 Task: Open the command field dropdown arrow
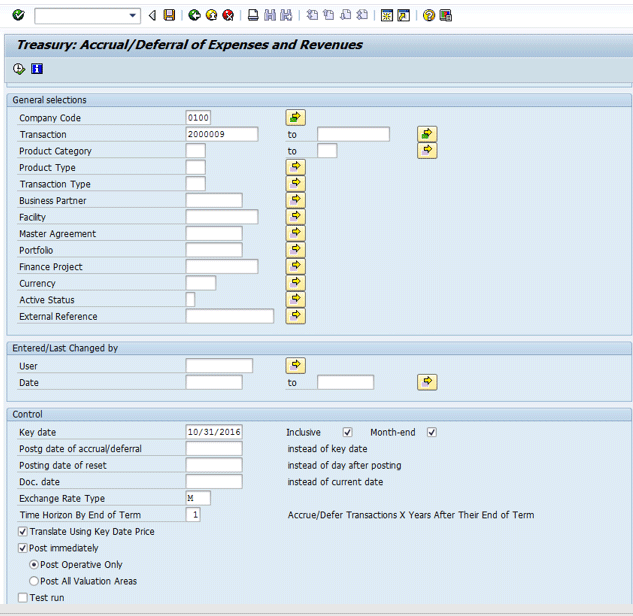coord(133,15)
